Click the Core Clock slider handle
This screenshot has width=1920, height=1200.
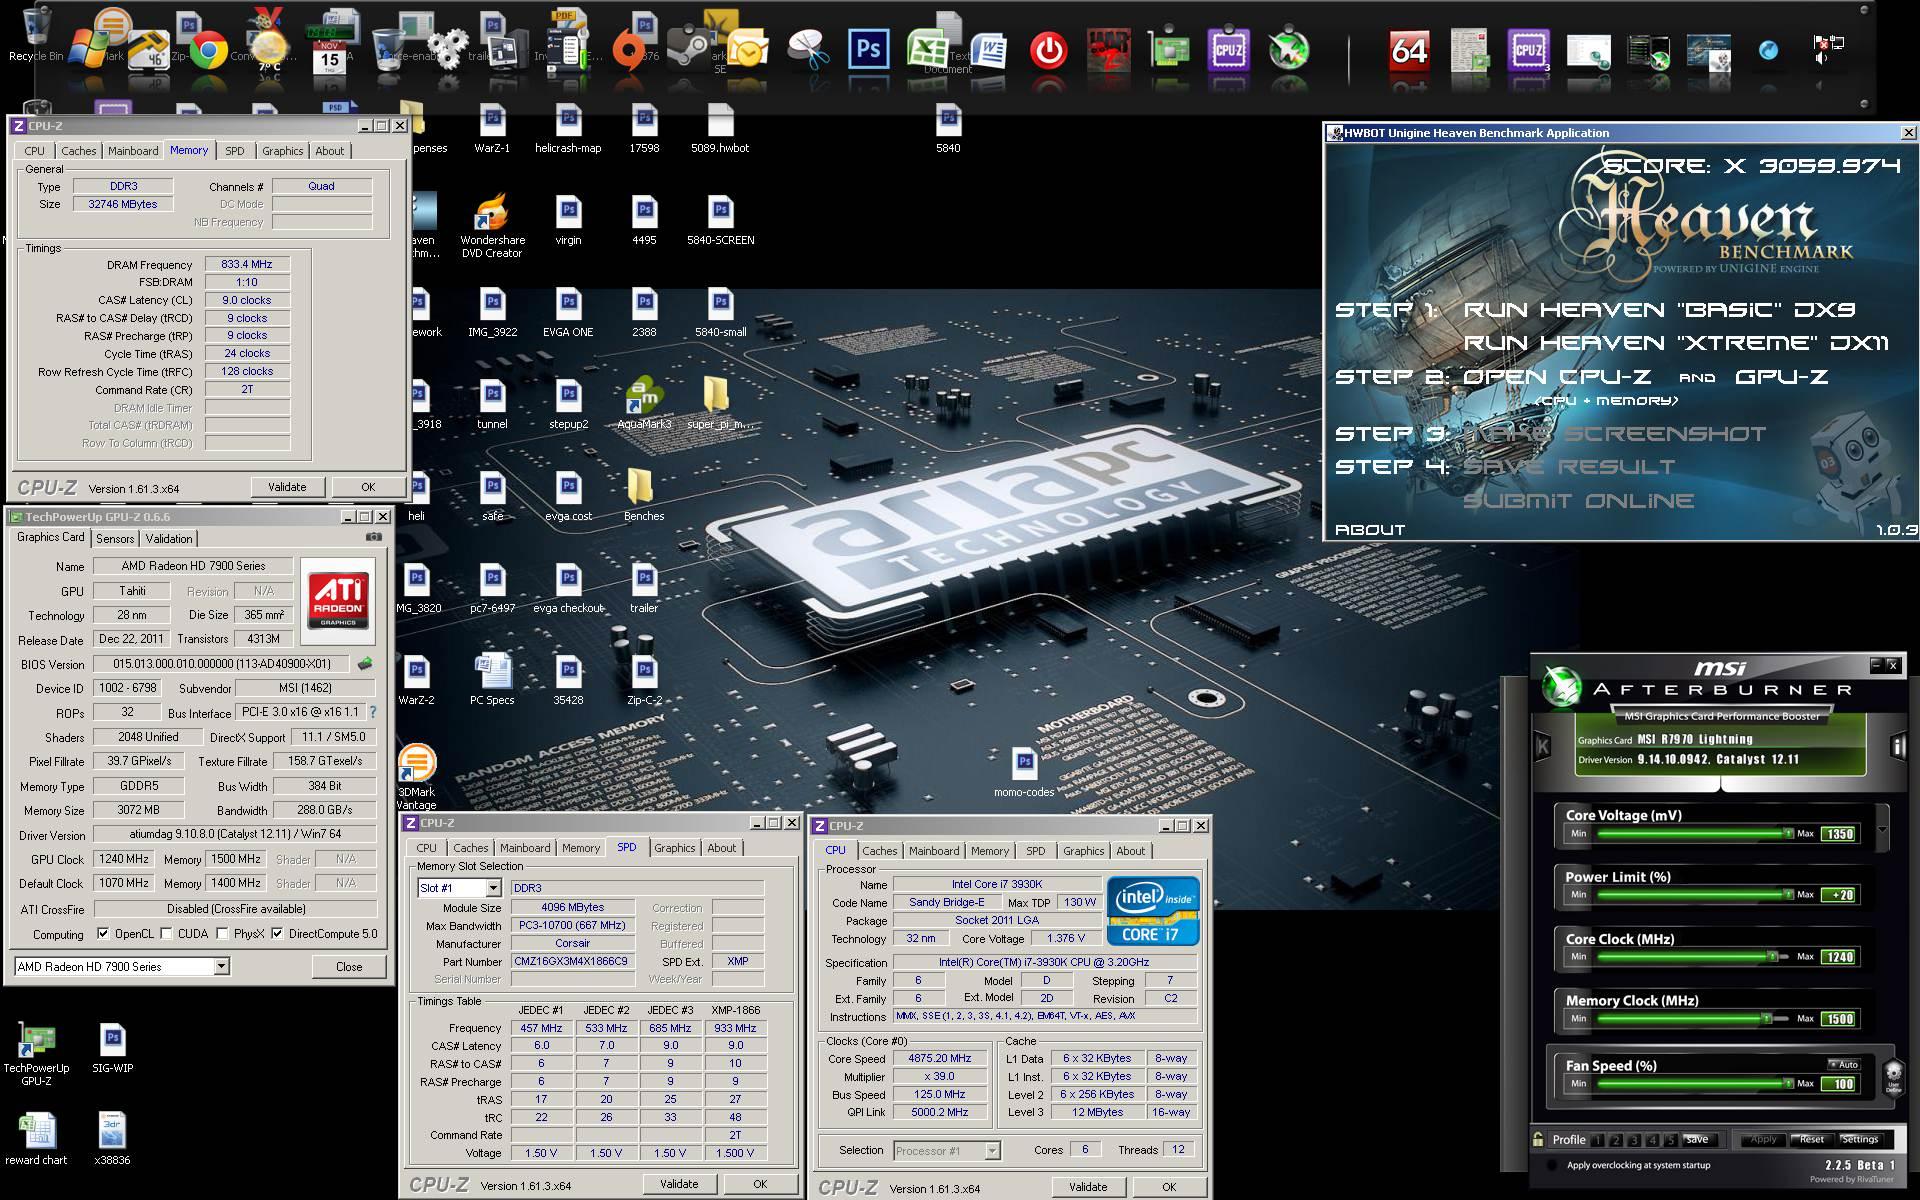(x=1772, y=956)
